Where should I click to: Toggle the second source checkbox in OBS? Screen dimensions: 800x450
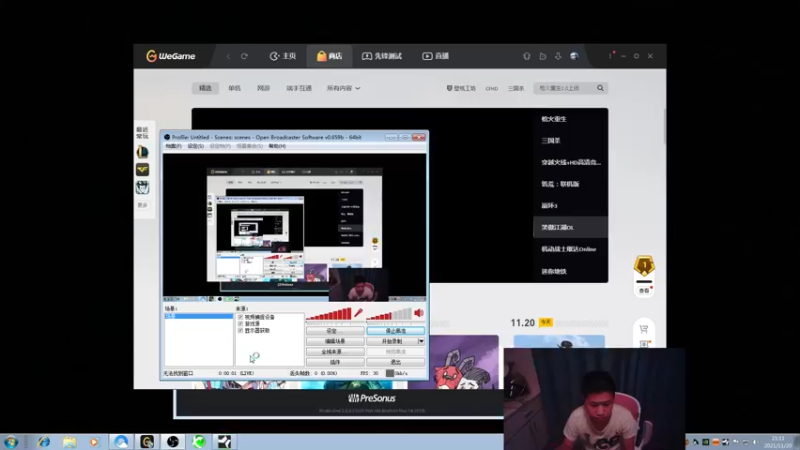(240, 324)
